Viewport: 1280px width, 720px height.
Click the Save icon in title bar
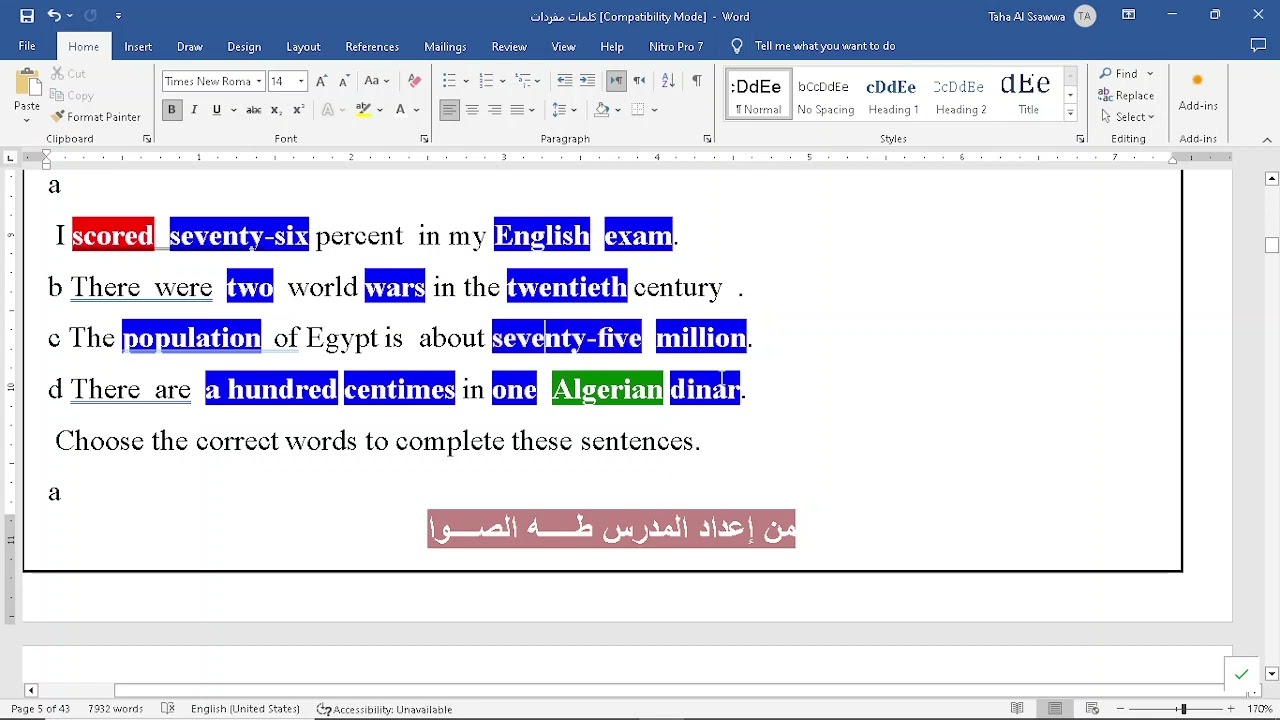click(x=27, y=16)
